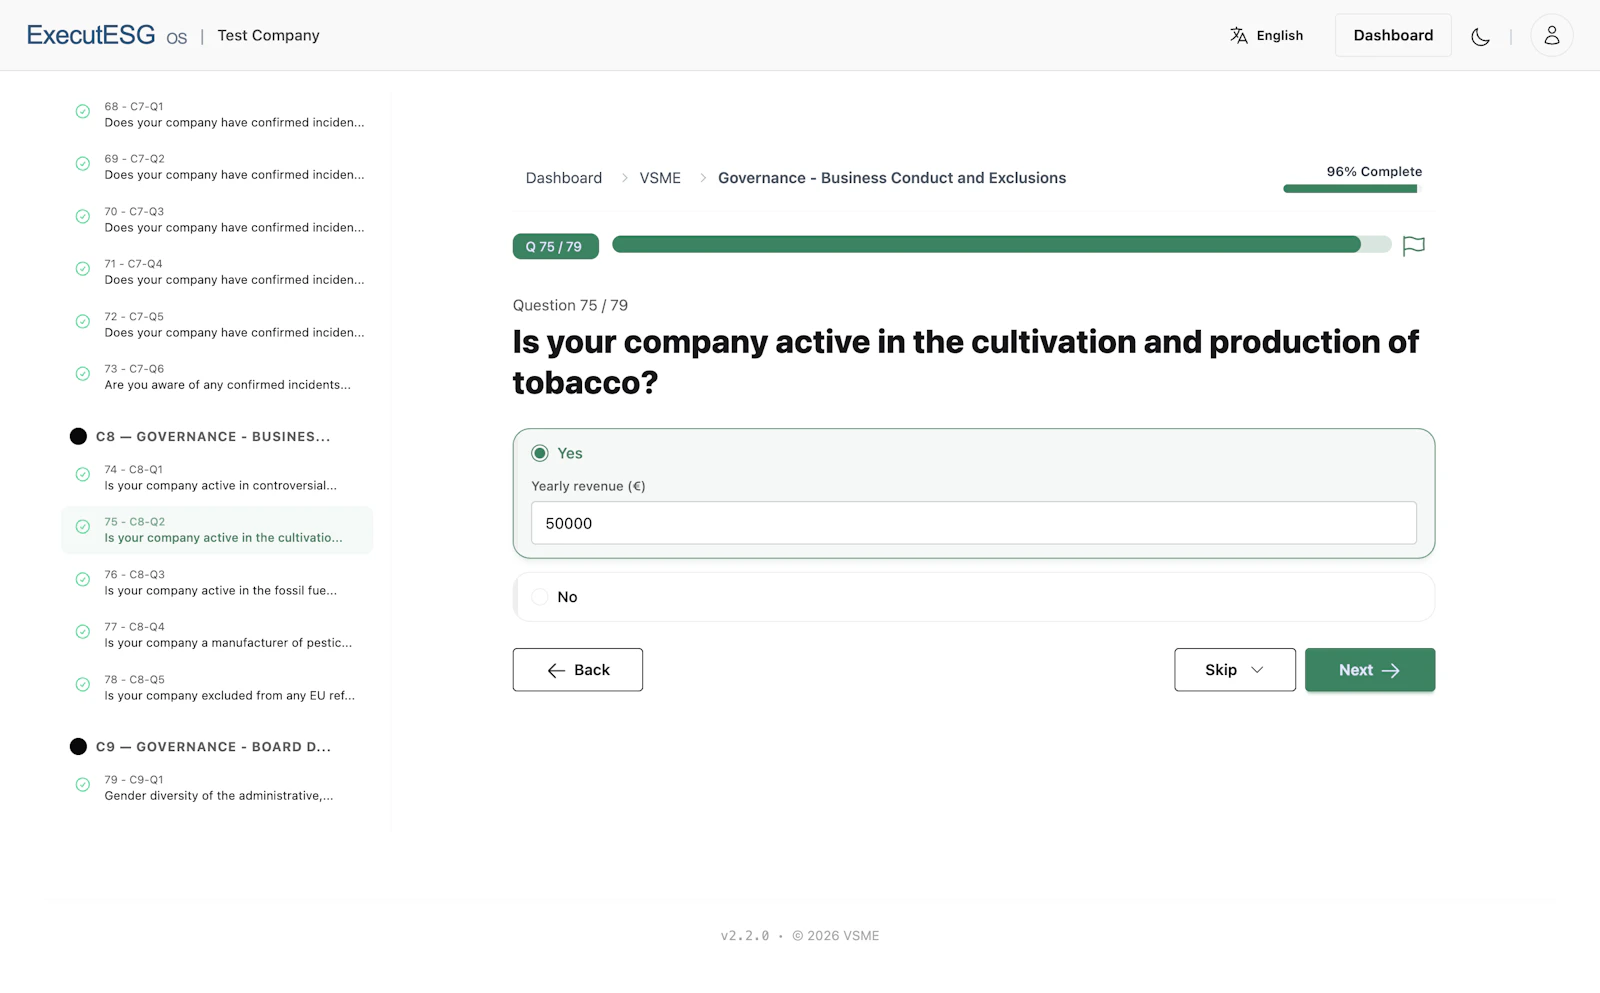Click Governance - Business Conduct and Exclusions breadcrumb
1600x993 pixels.
tap(892, 178)
